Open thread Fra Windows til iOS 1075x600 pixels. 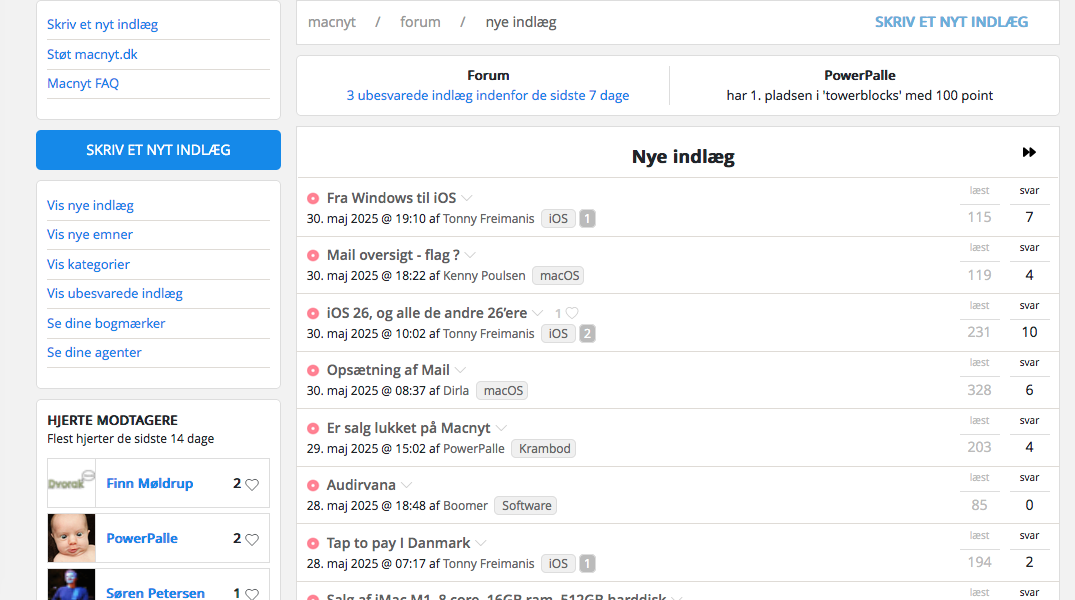click(391, 198)
